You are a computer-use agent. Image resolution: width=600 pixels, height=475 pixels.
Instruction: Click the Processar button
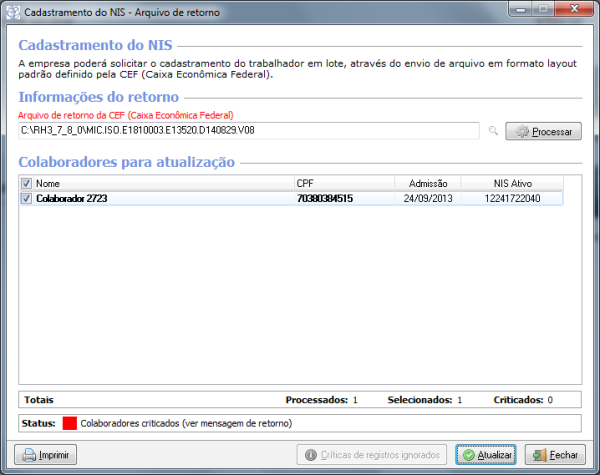(543, 131)
